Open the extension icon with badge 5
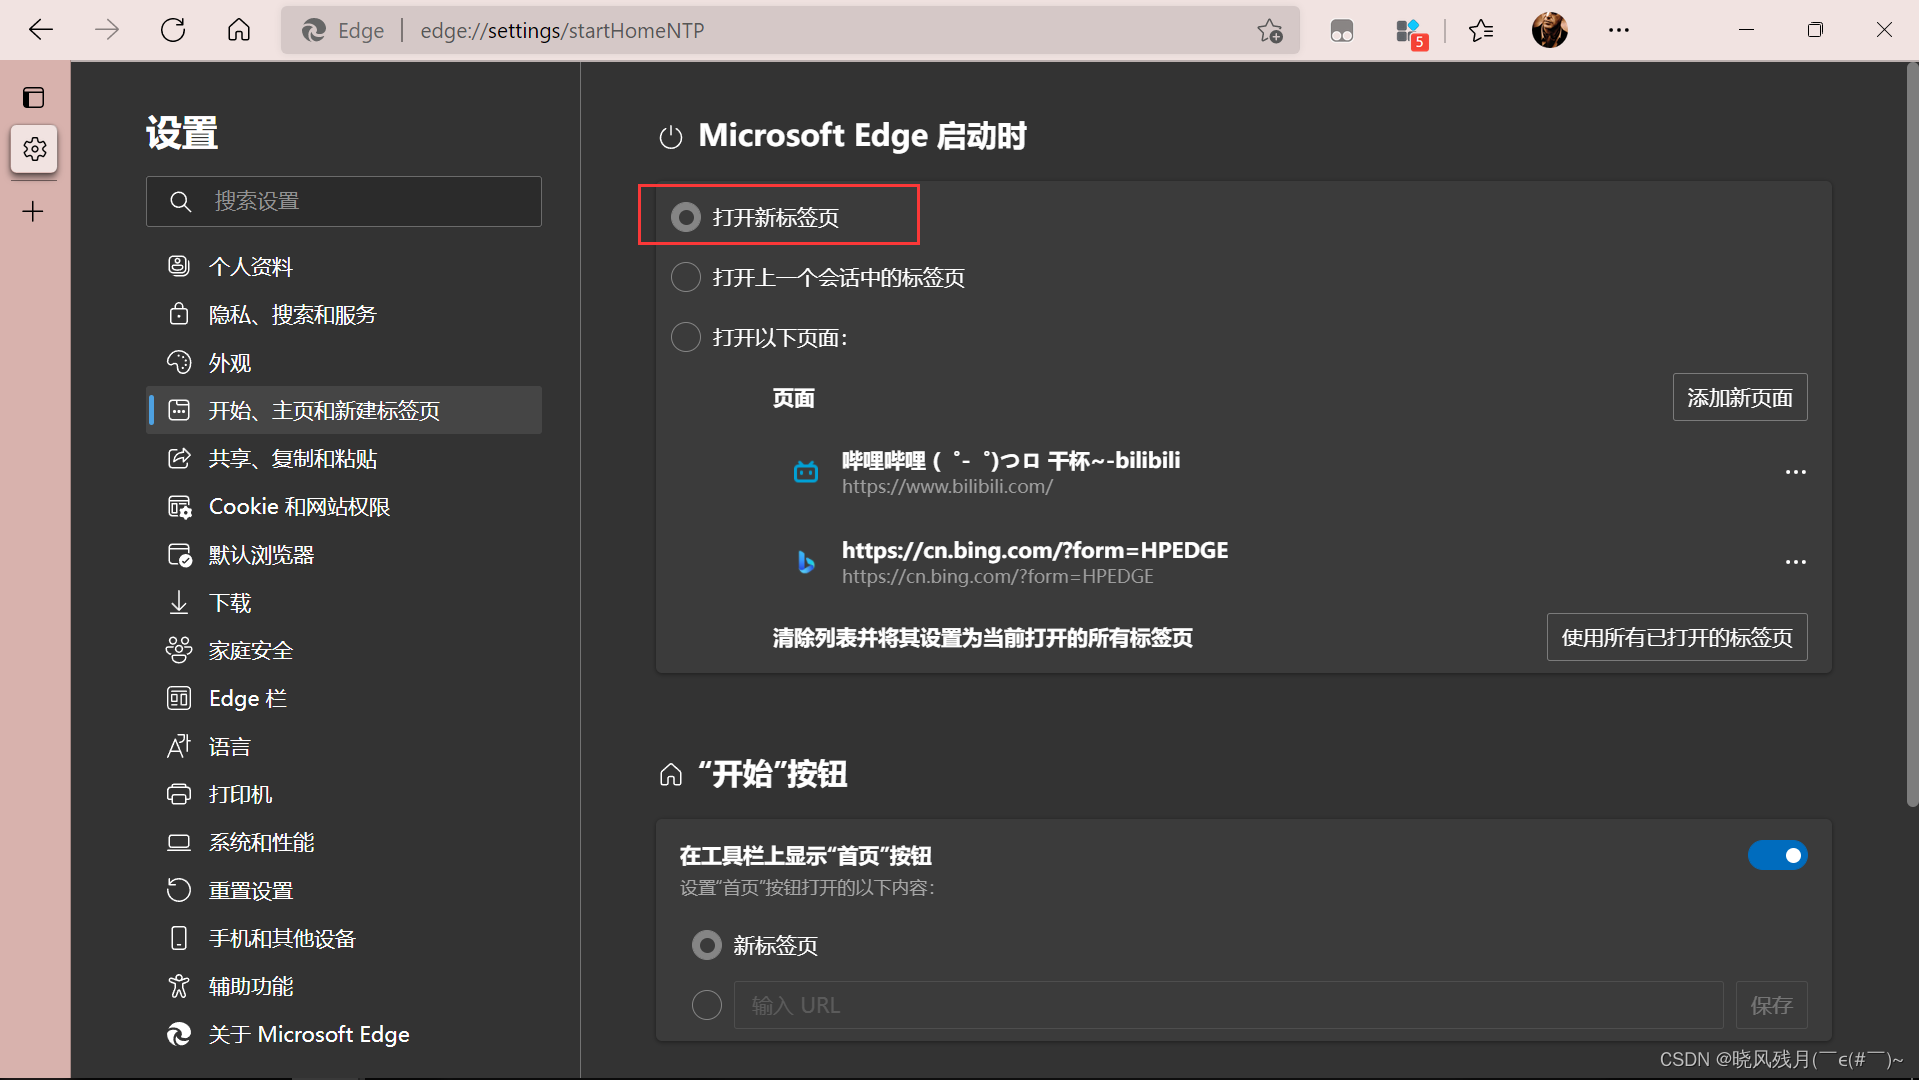 click(1410, 32)
